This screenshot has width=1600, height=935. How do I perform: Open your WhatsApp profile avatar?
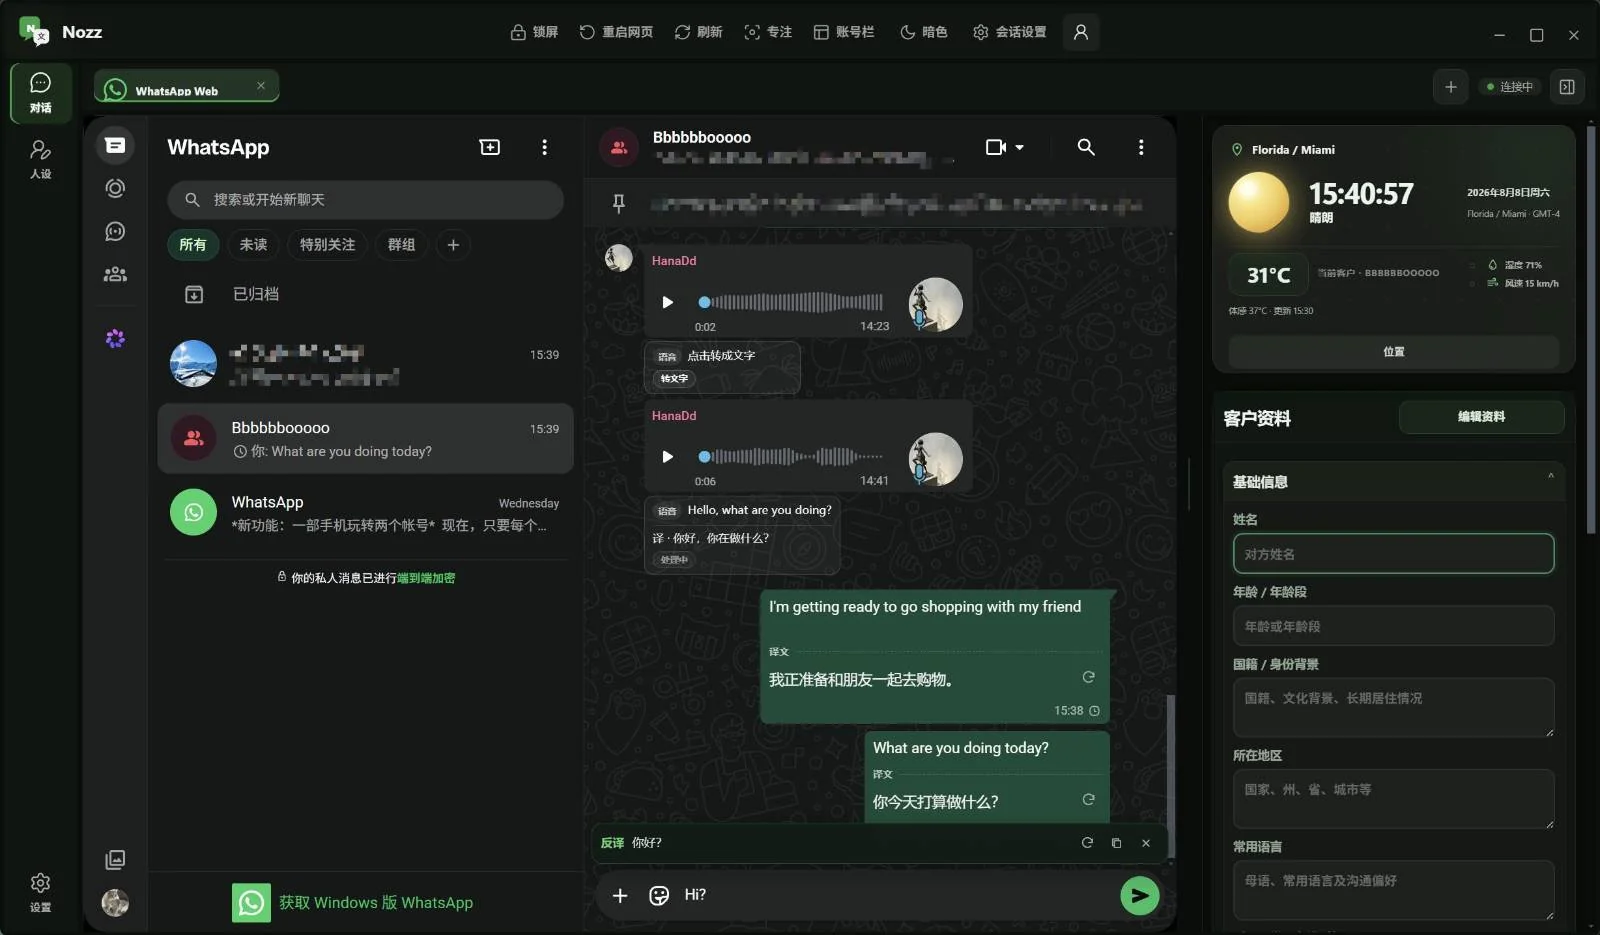click(x=115, y=903)
